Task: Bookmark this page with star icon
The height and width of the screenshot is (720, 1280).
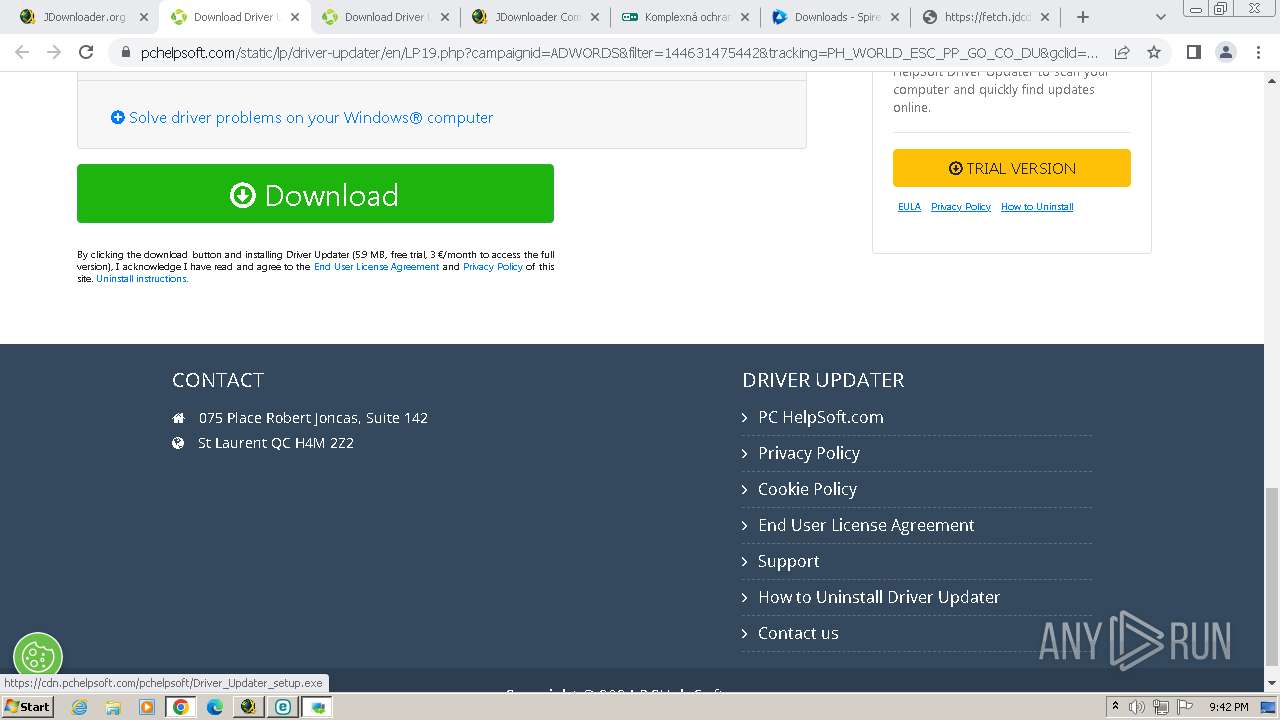Action: 1154,53
